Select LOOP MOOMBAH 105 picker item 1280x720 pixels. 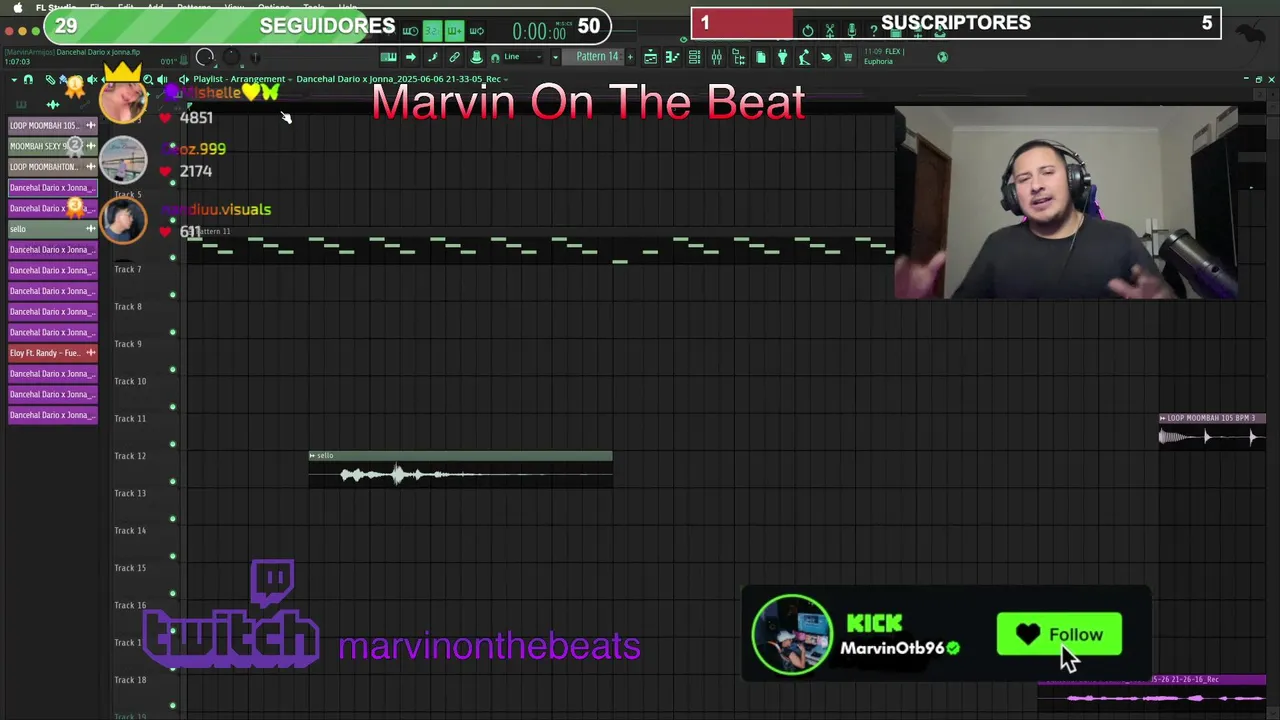(x=53, y=125)
